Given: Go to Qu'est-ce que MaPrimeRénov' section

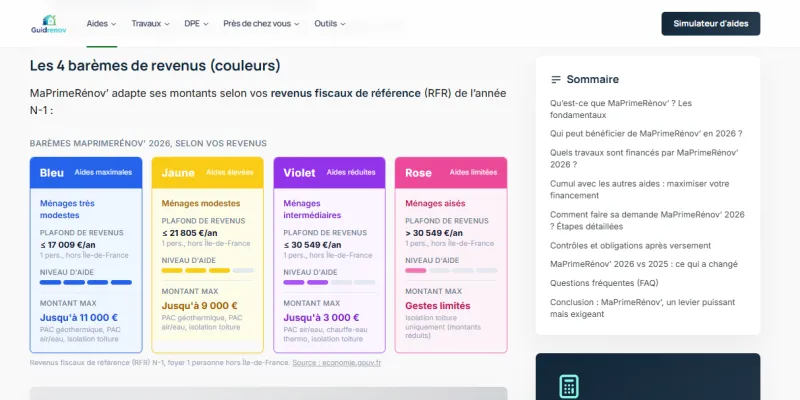Looking at the screenshot, I should coord(621,109).
